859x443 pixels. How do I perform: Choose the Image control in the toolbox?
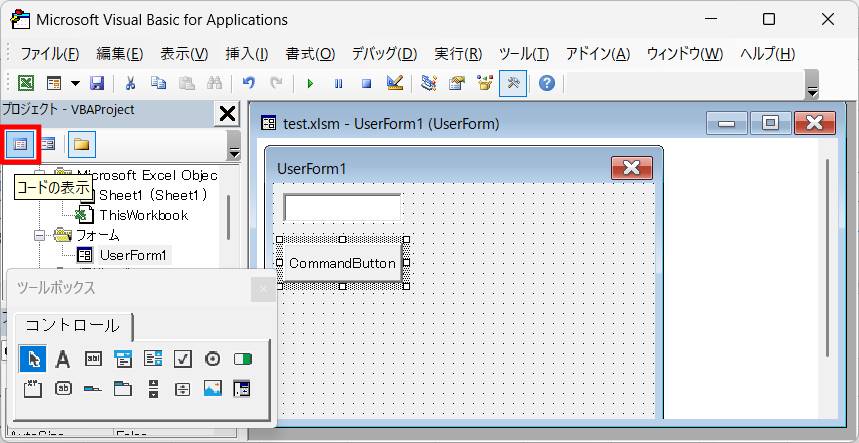point(213,389)
